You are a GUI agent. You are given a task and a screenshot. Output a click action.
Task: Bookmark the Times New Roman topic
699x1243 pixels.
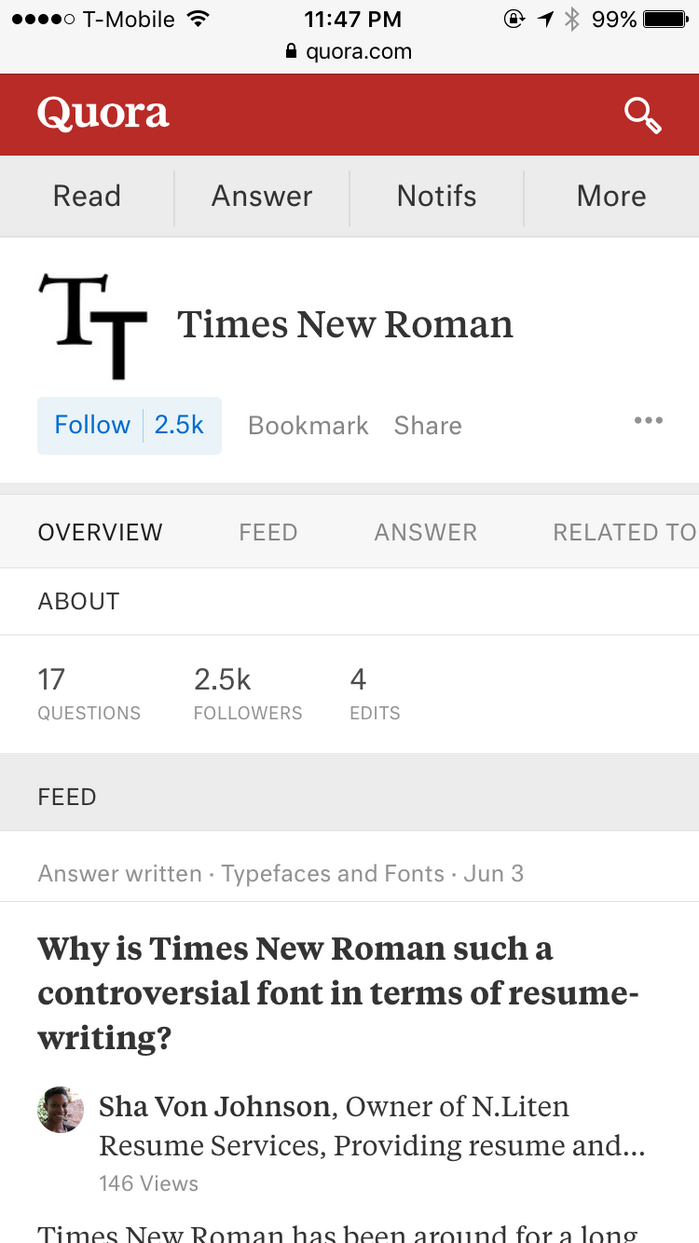click(307, 425)
